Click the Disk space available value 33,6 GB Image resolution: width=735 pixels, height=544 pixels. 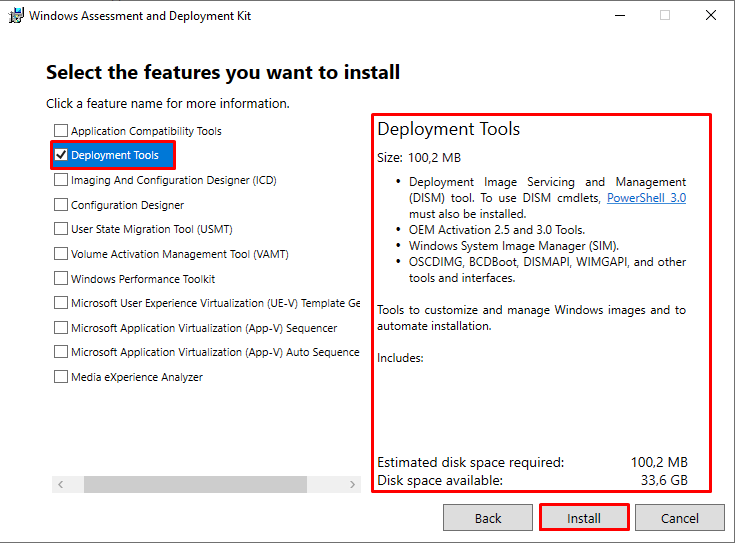pos(664,480)
